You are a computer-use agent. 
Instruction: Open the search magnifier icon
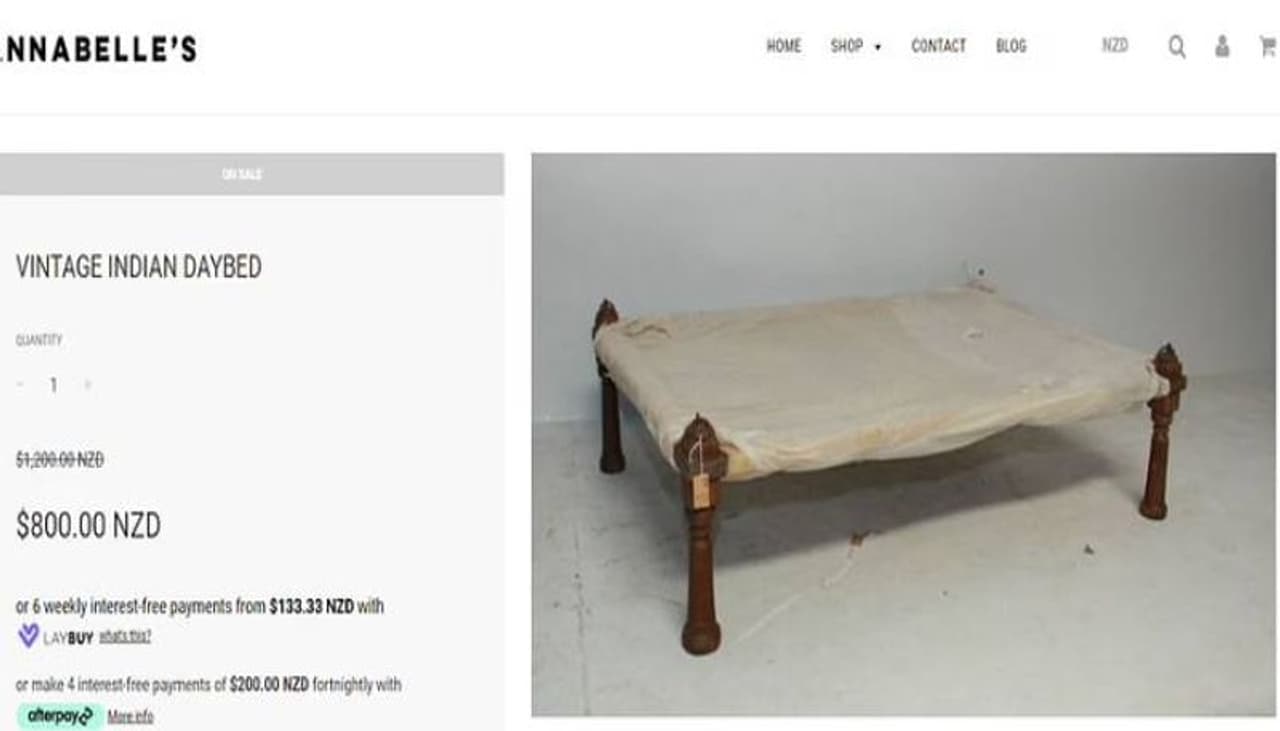1177,47
